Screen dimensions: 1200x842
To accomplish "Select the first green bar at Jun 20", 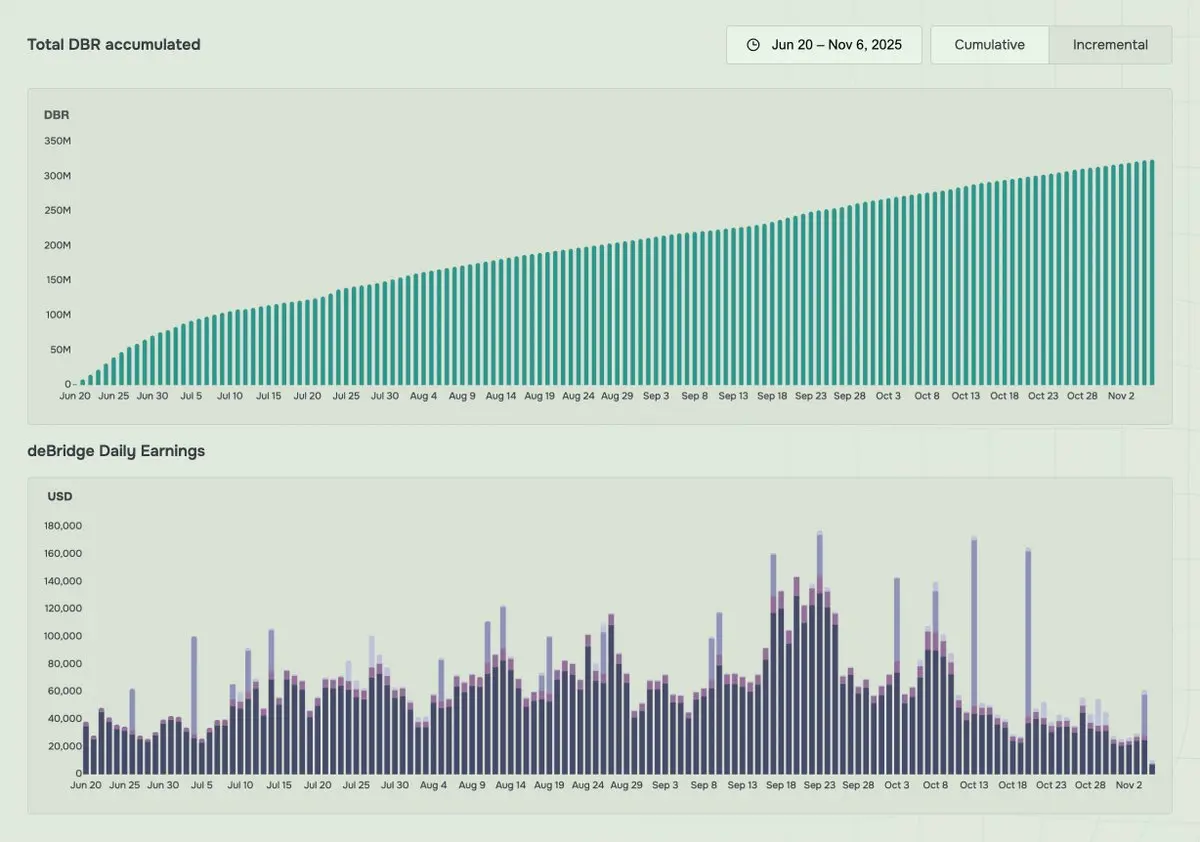I will 83,382.
